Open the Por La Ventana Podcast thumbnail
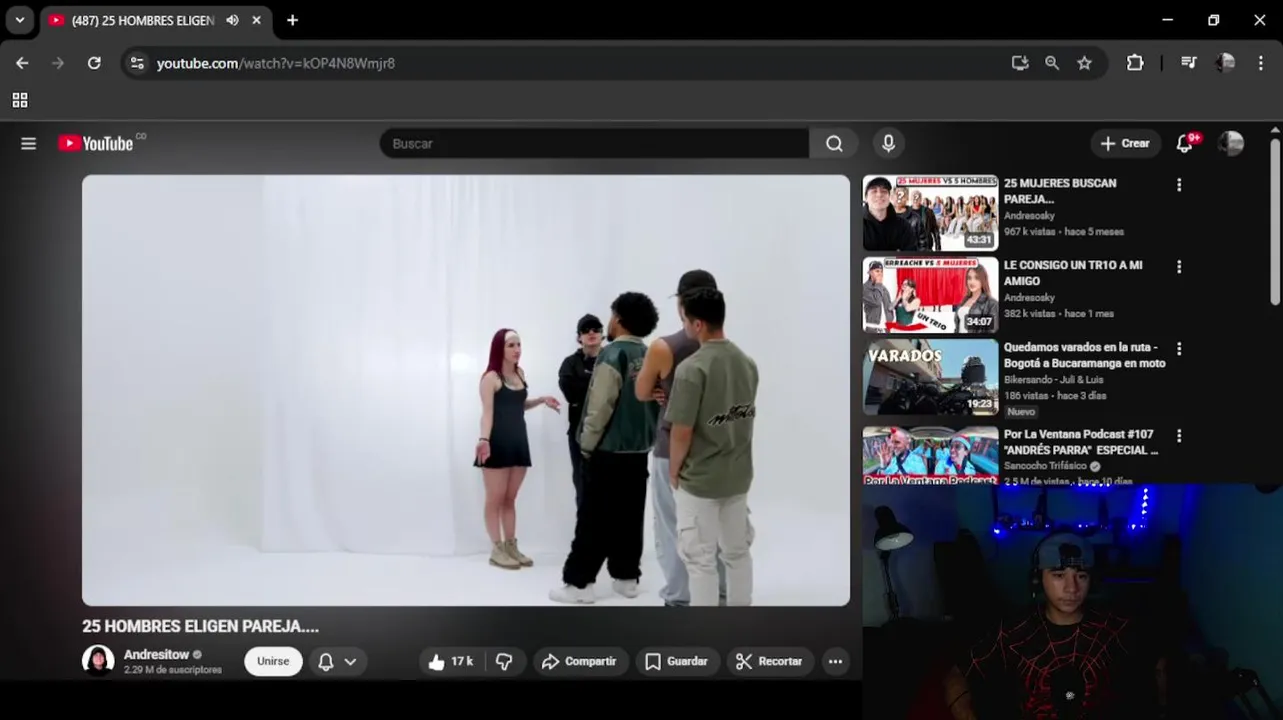This screenshot has width=1283, height=720. click(931, 456)
